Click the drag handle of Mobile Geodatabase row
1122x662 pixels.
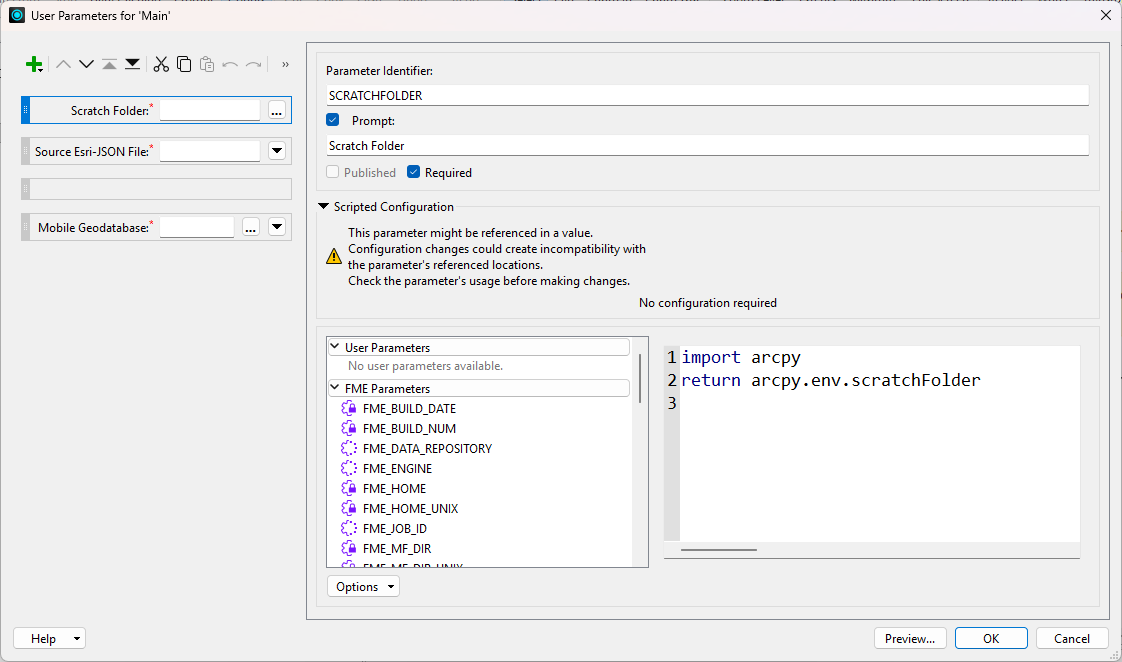26,228
